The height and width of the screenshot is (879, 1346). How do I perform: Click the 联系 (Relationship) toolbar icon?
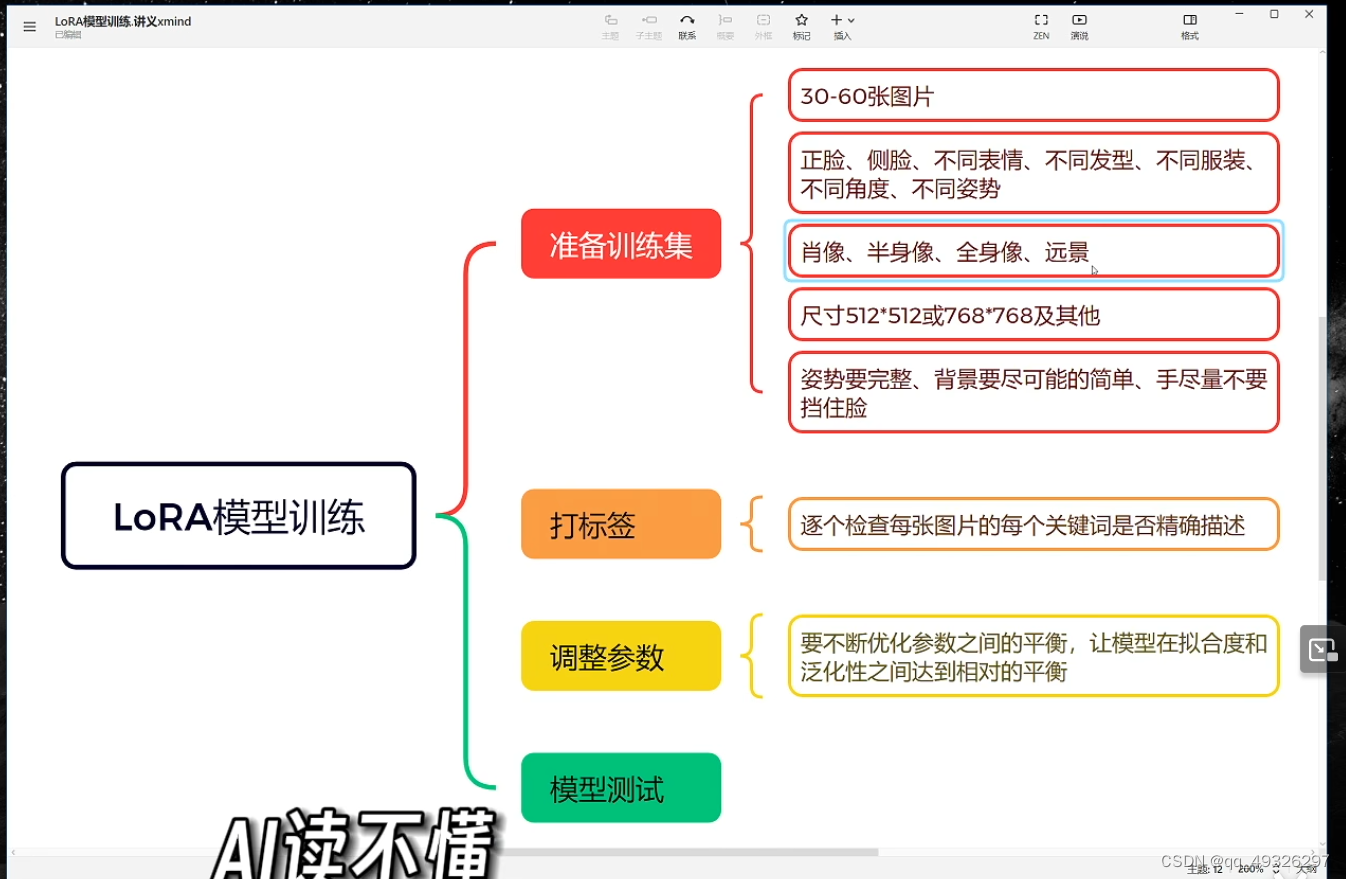(x=687, y=27)
